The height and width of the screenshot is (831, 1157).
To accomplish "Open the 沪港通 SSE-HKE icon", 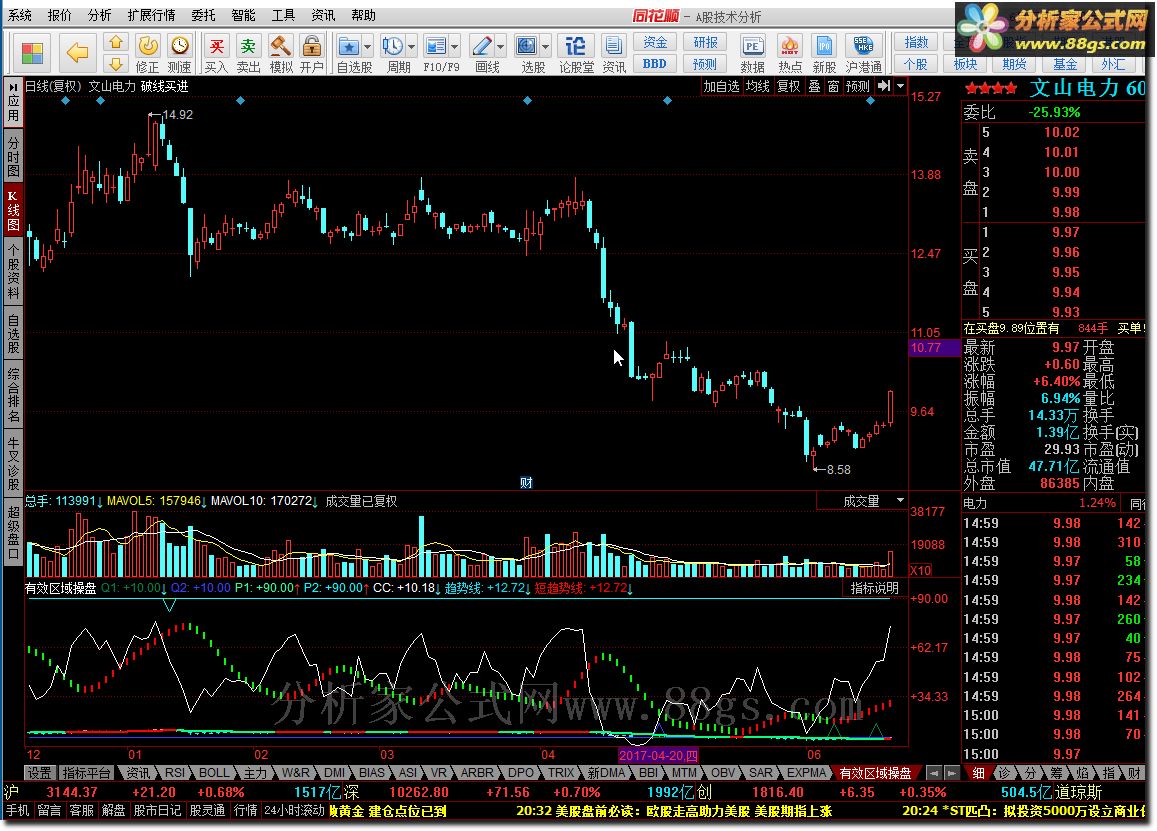I will [x=863, y=46].
